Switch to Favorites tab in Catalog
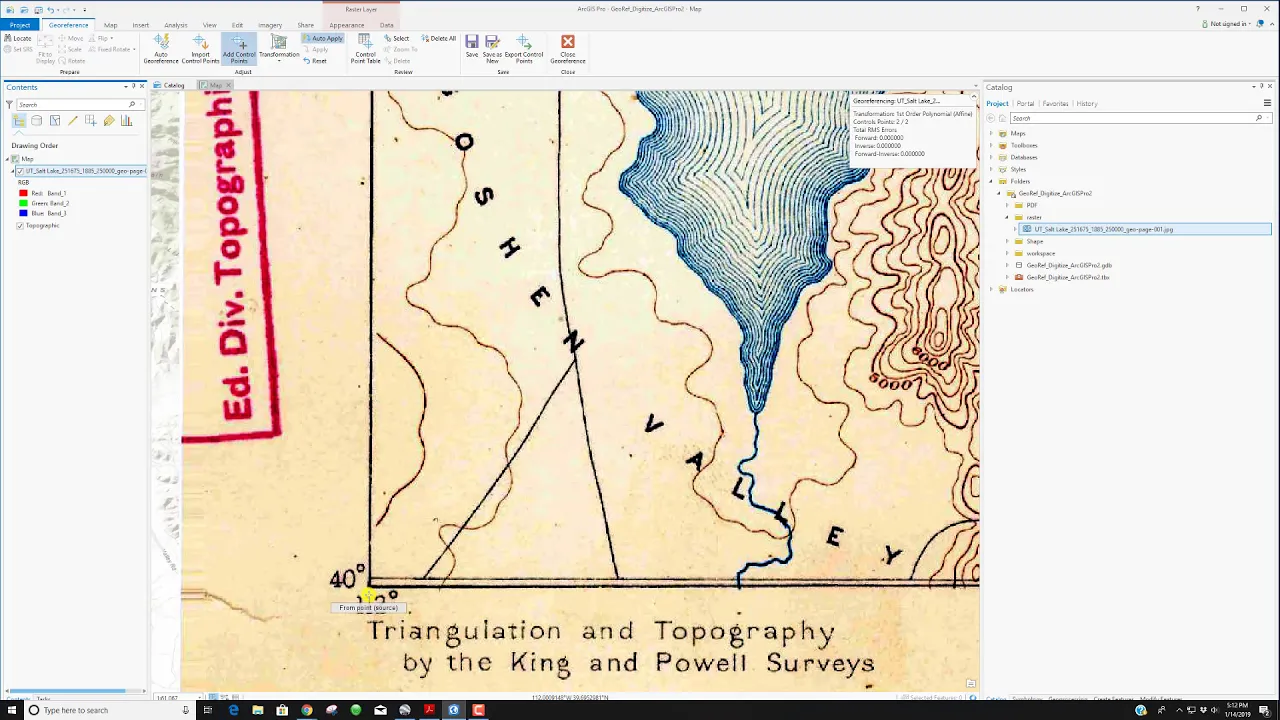The width and height of the screenshot is (1280, 720). (x=1055, y=104)
